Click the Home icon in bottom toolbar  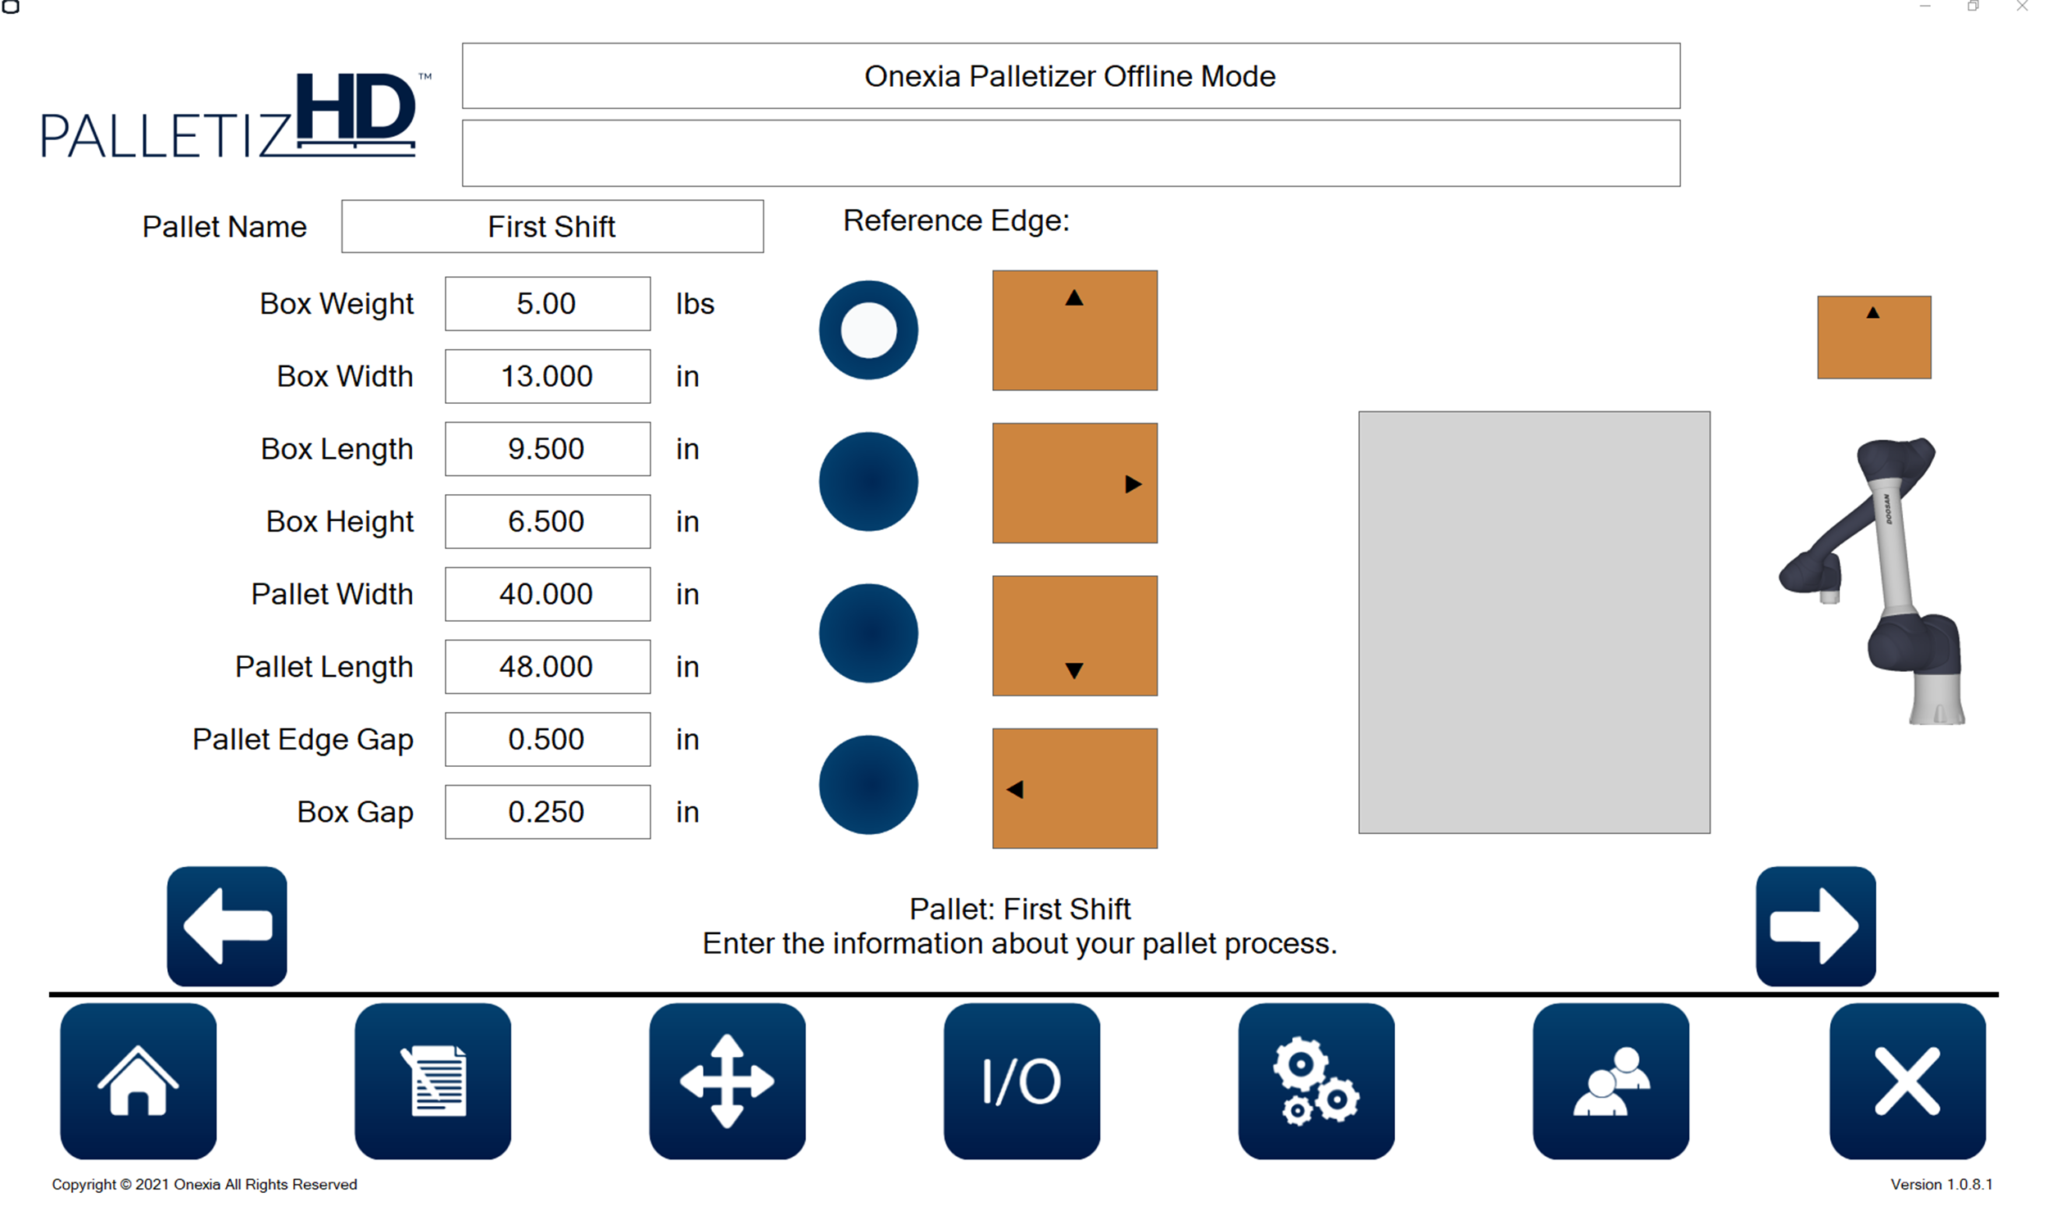click(137, 1082)
